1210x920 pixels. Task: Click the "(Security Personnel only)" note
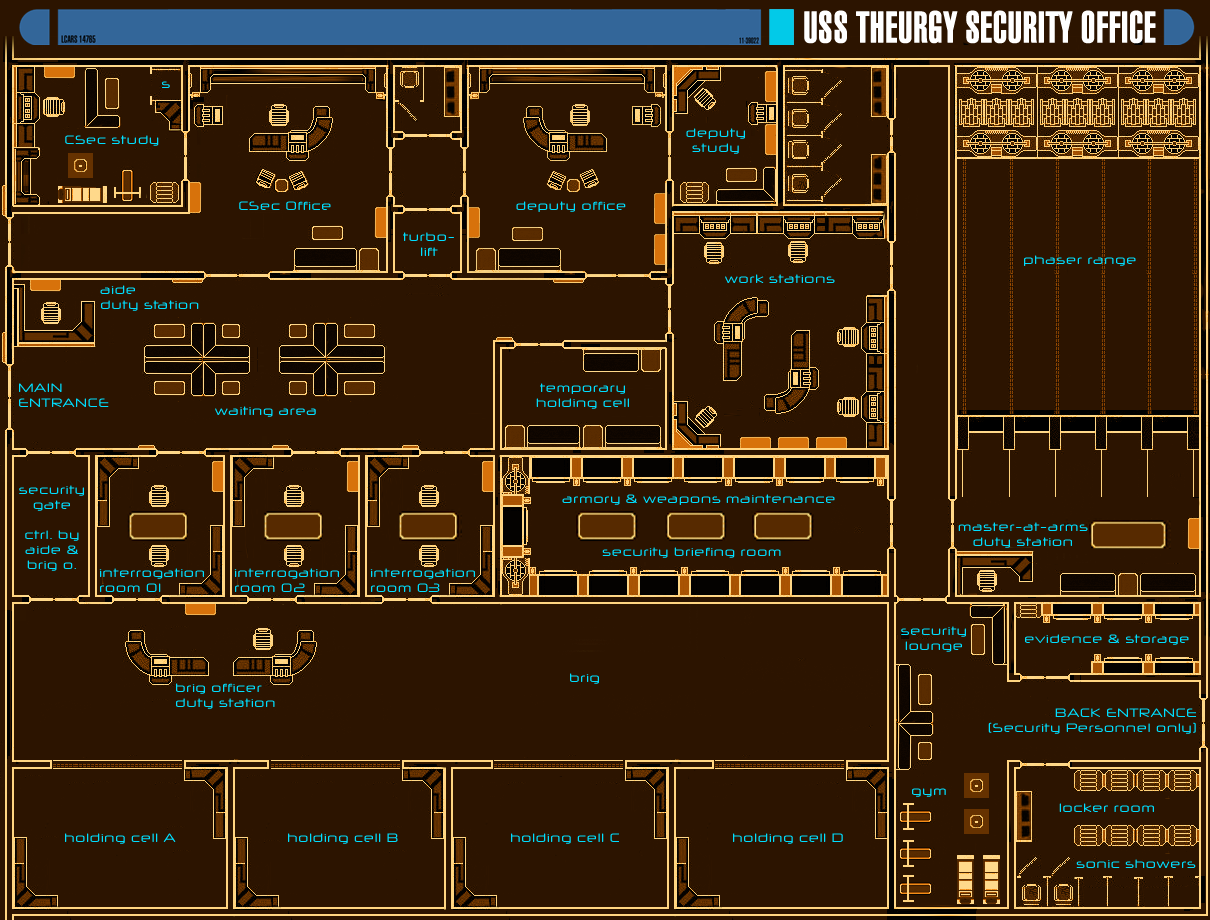(1092, 728)
